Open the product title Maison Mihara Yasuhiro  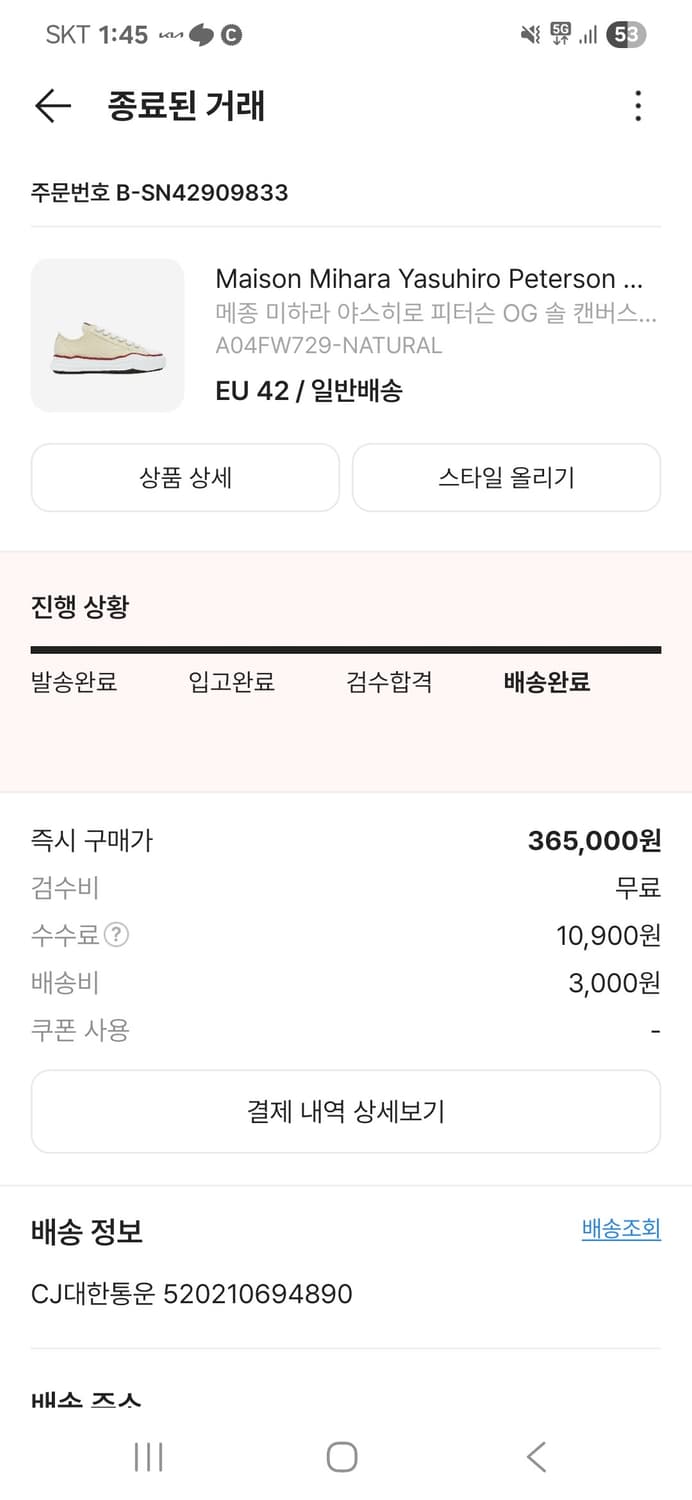(438, 278)
